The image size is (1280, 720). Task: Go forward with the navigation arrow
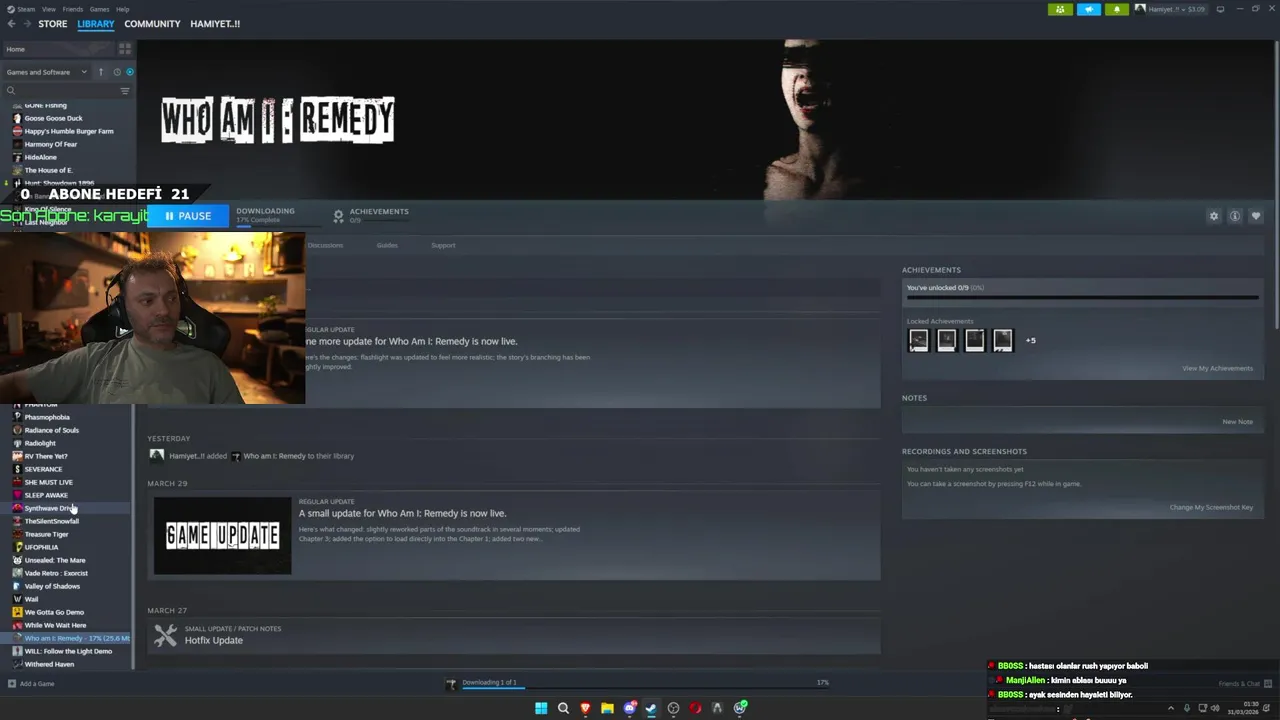(x=25, y=24)
